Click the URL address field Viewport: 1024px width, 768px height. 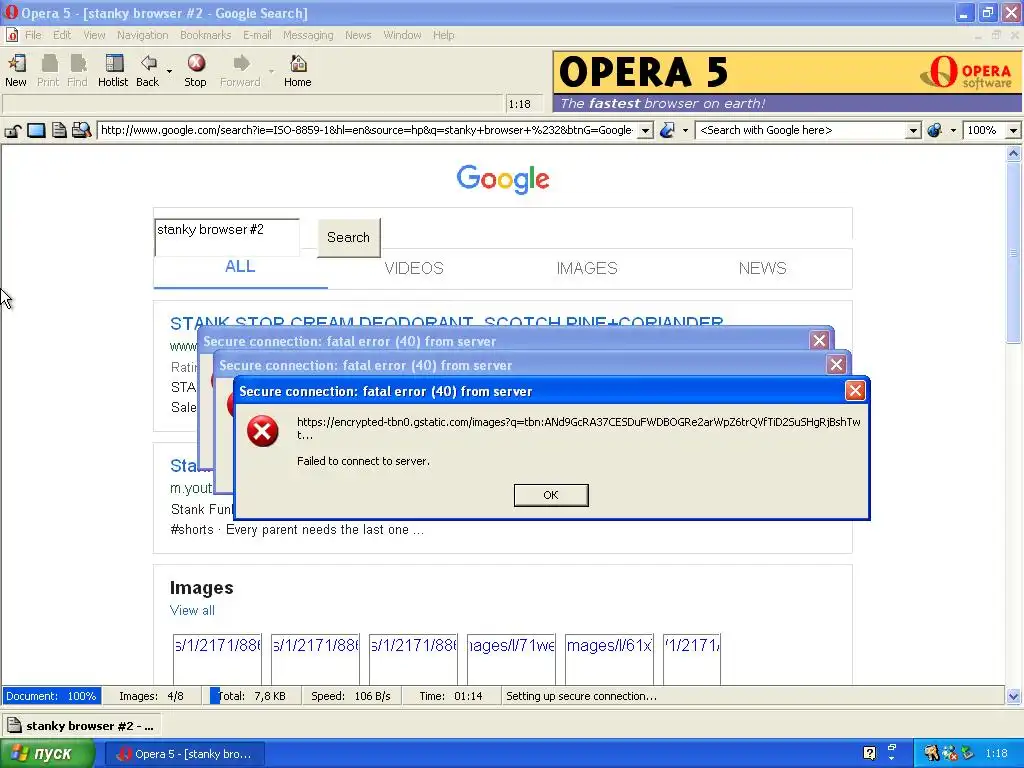[x=368, y=131]
